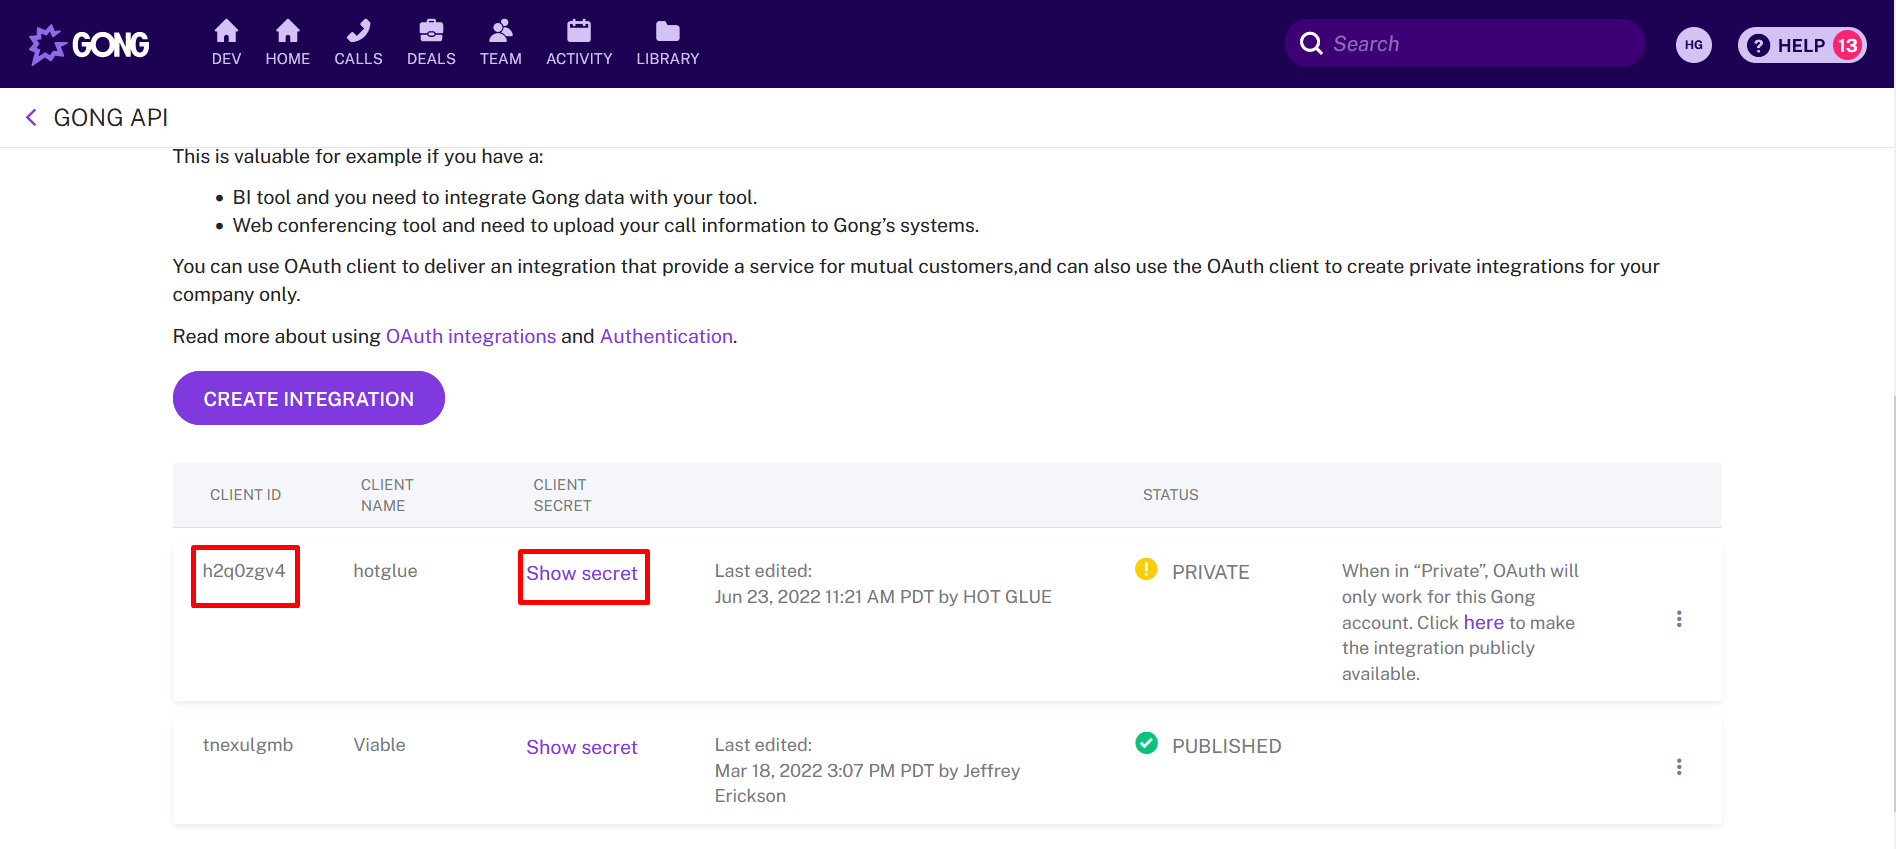The height and width of the screenshot is (849, 1896).
Task: Open the hotglue row options menu
Action: click(x=1679, y=619)
